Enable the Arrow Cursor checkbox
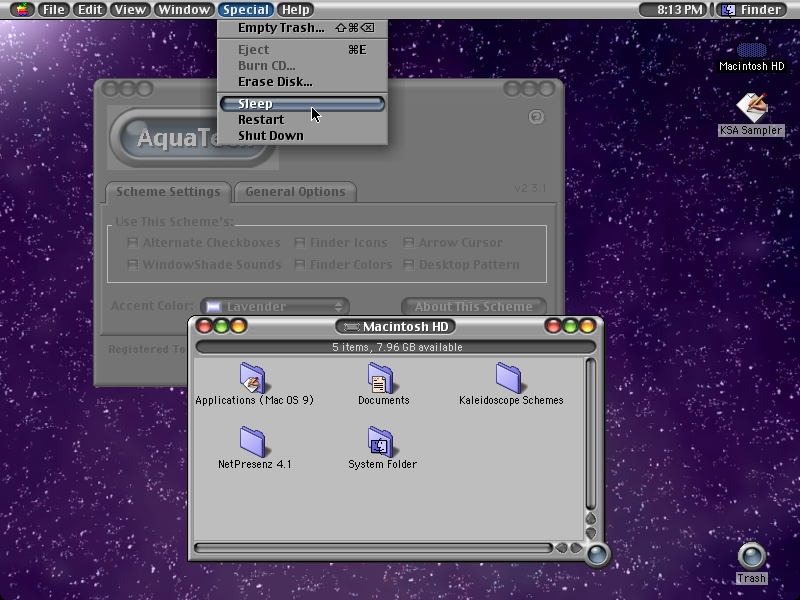The width and height of the screenshot is (800, 600). (409, 243)
